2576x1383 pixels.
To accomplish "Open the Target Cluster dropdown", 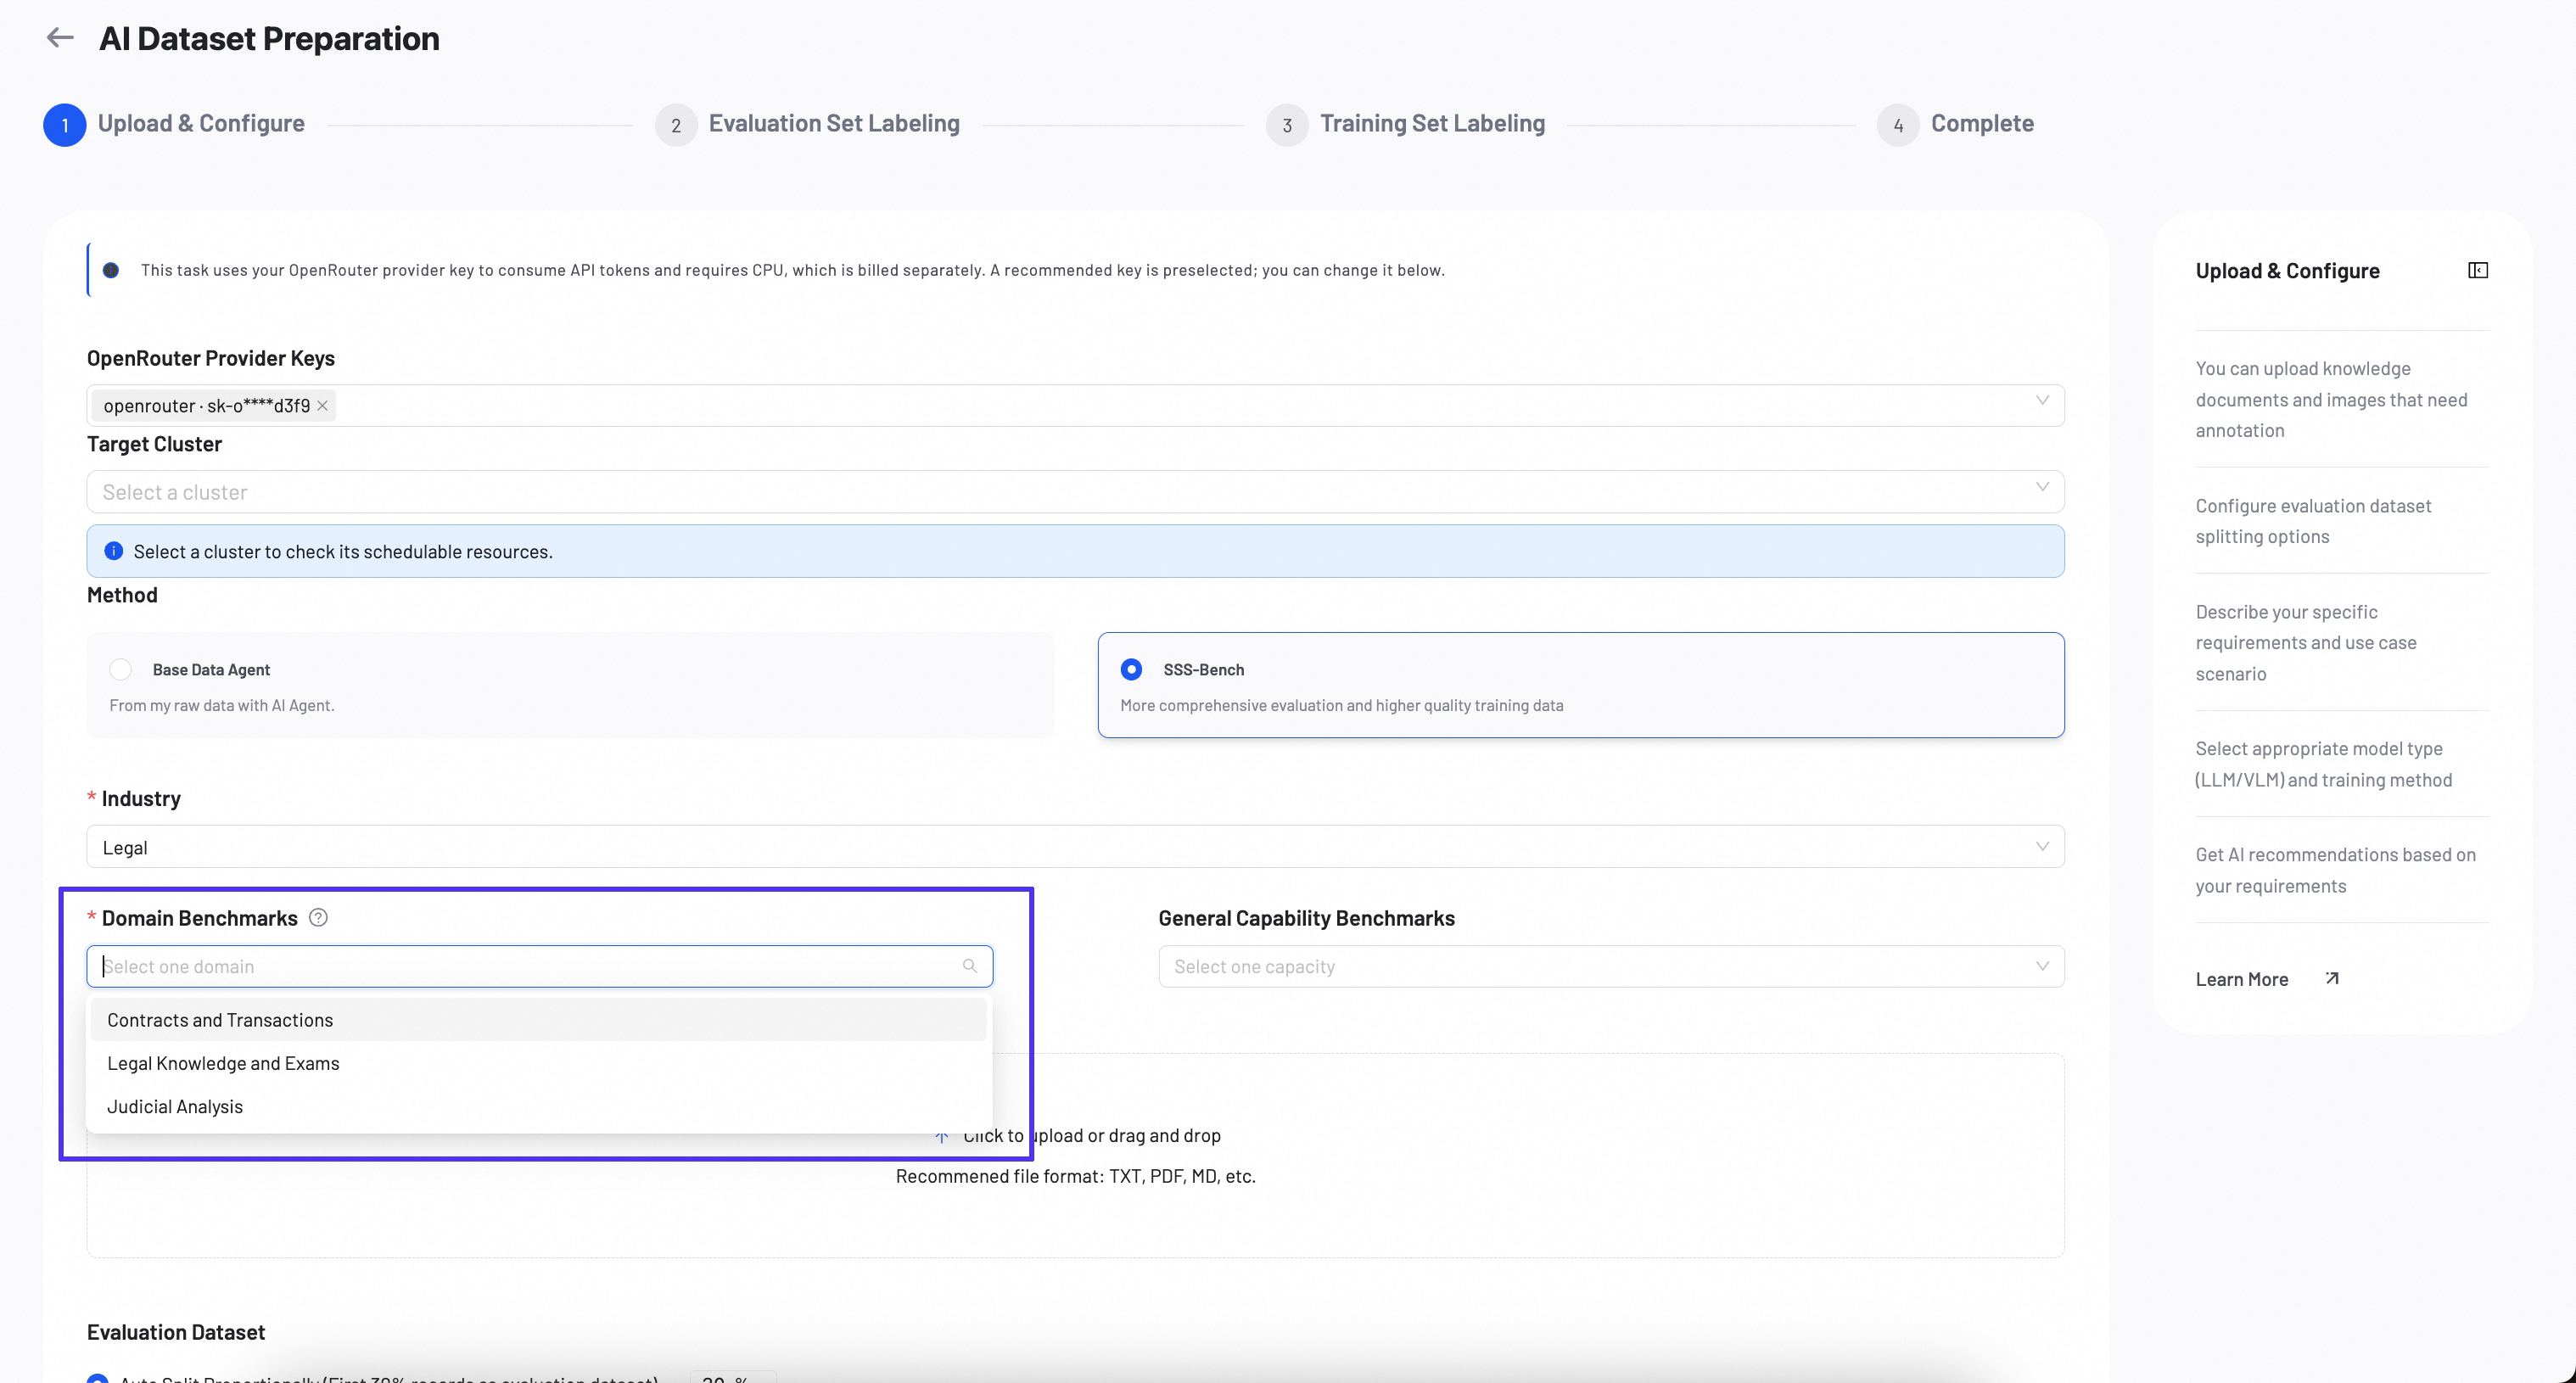I will coord(1075,492).
